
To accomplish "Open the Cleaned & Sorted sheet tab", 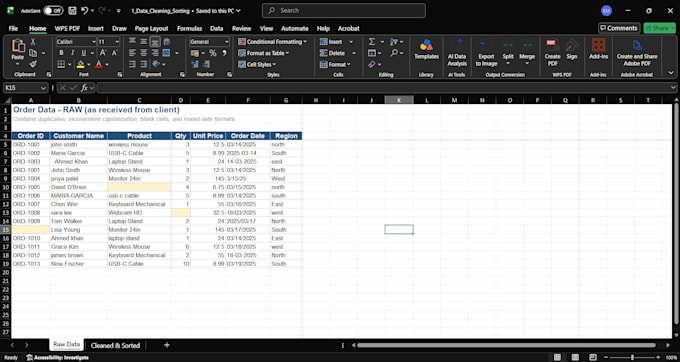I will [x=115, y=346].
